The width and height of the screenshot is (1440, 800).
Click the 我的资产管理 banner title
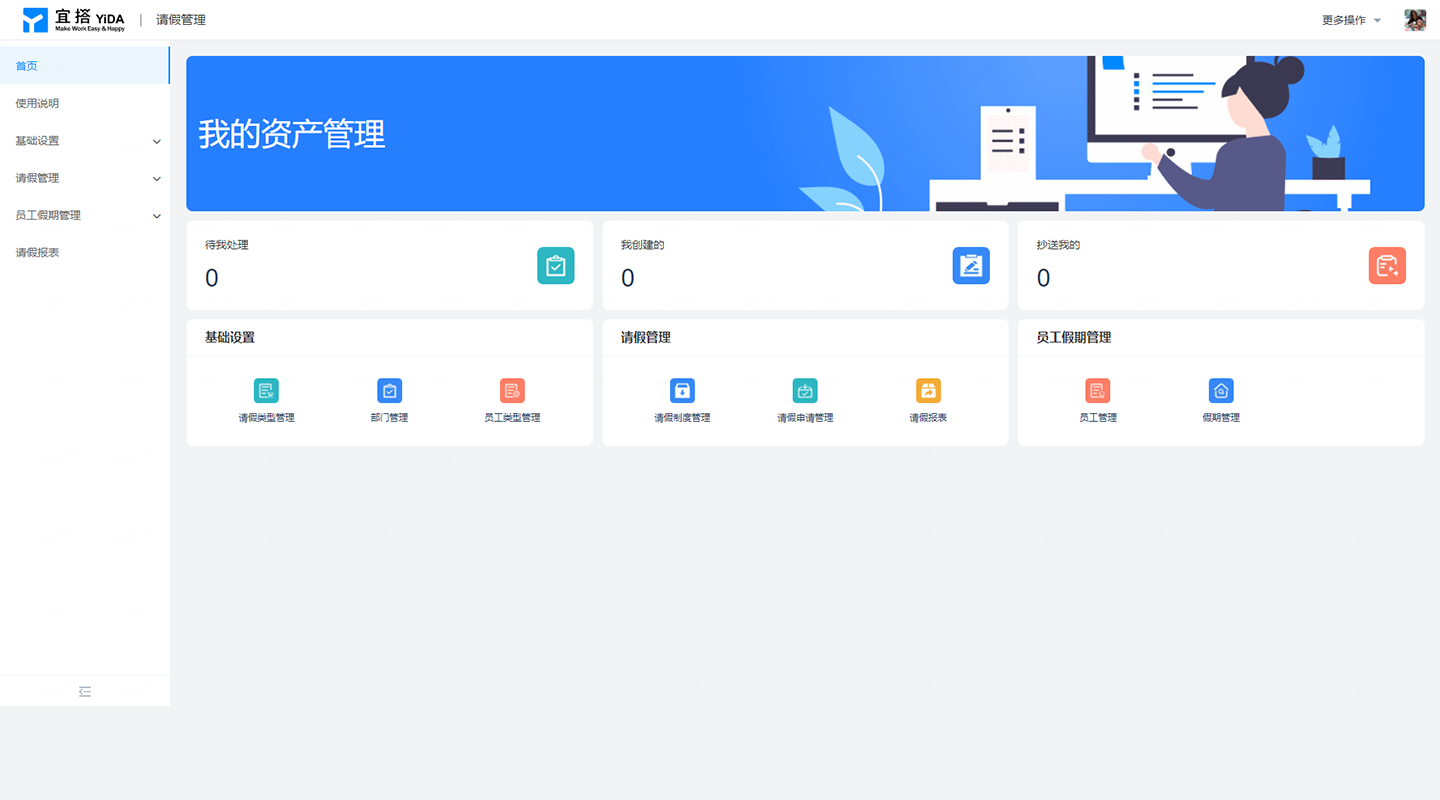[292, 134]
